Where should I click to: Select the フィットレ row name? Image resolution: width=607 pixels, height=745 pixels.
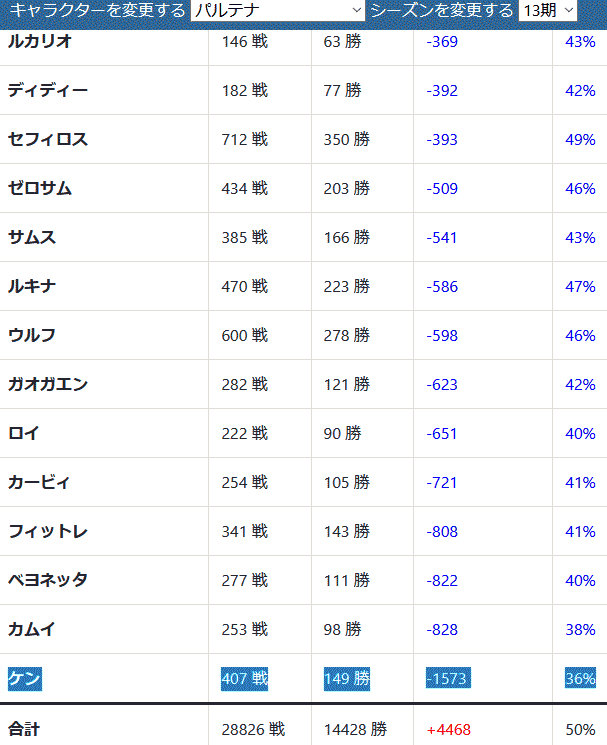[x=48, y=531]
